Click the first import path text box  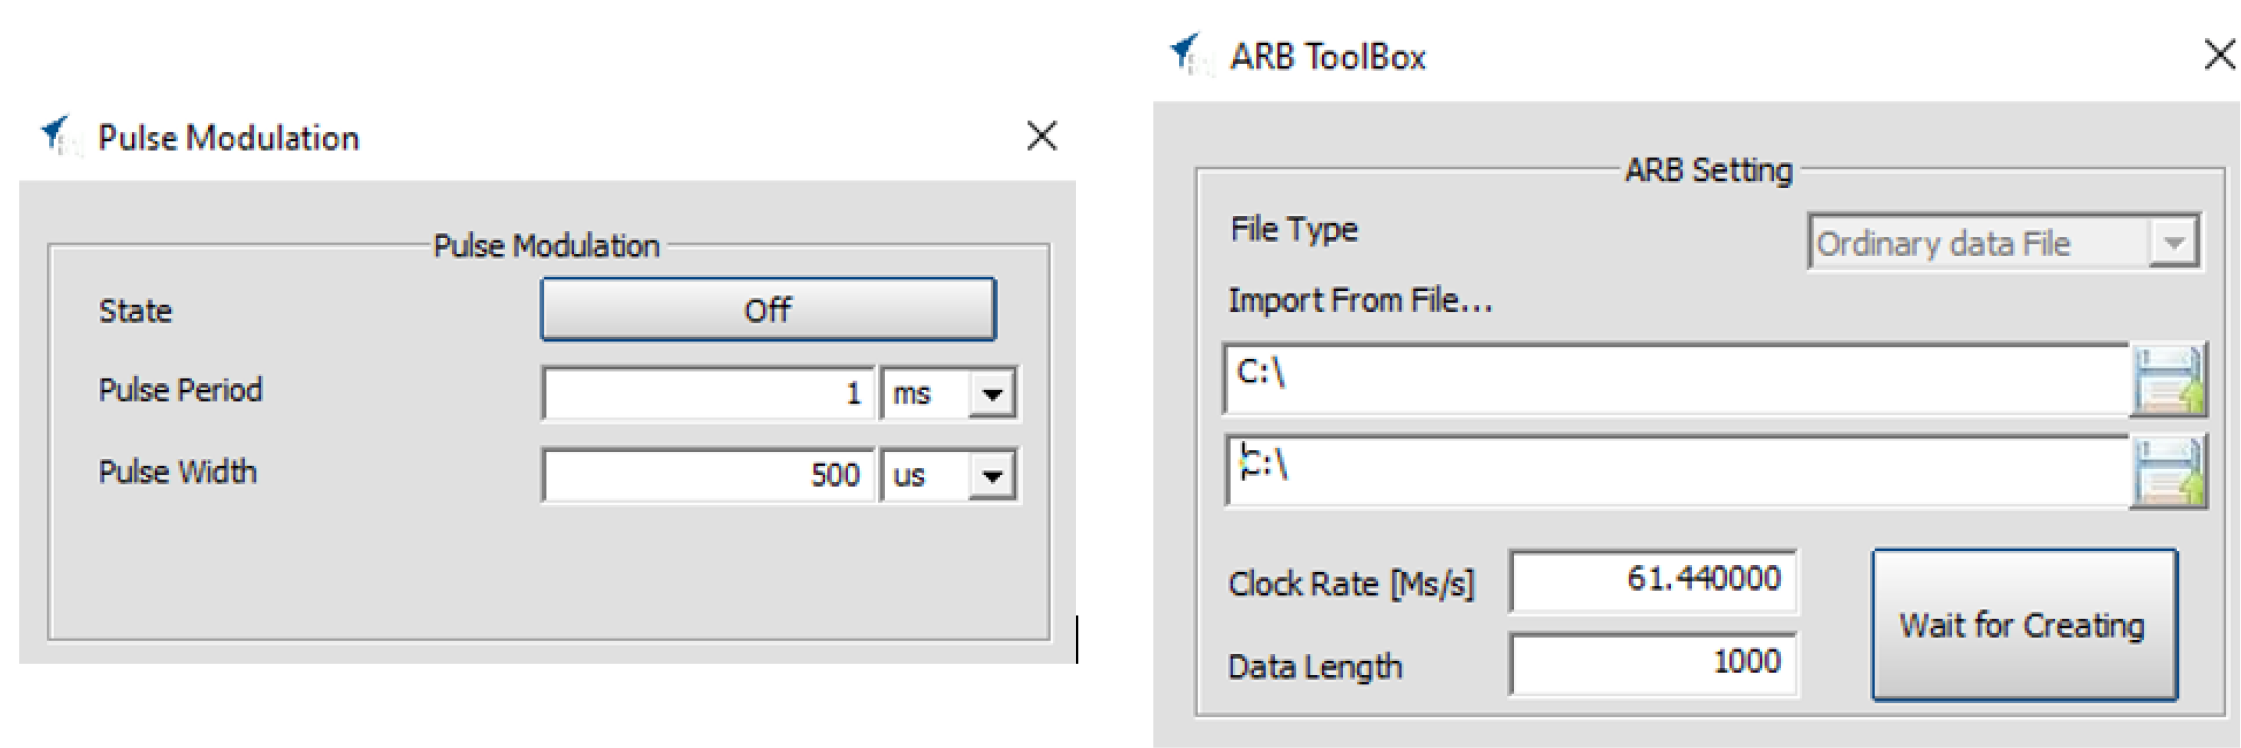1675,379
